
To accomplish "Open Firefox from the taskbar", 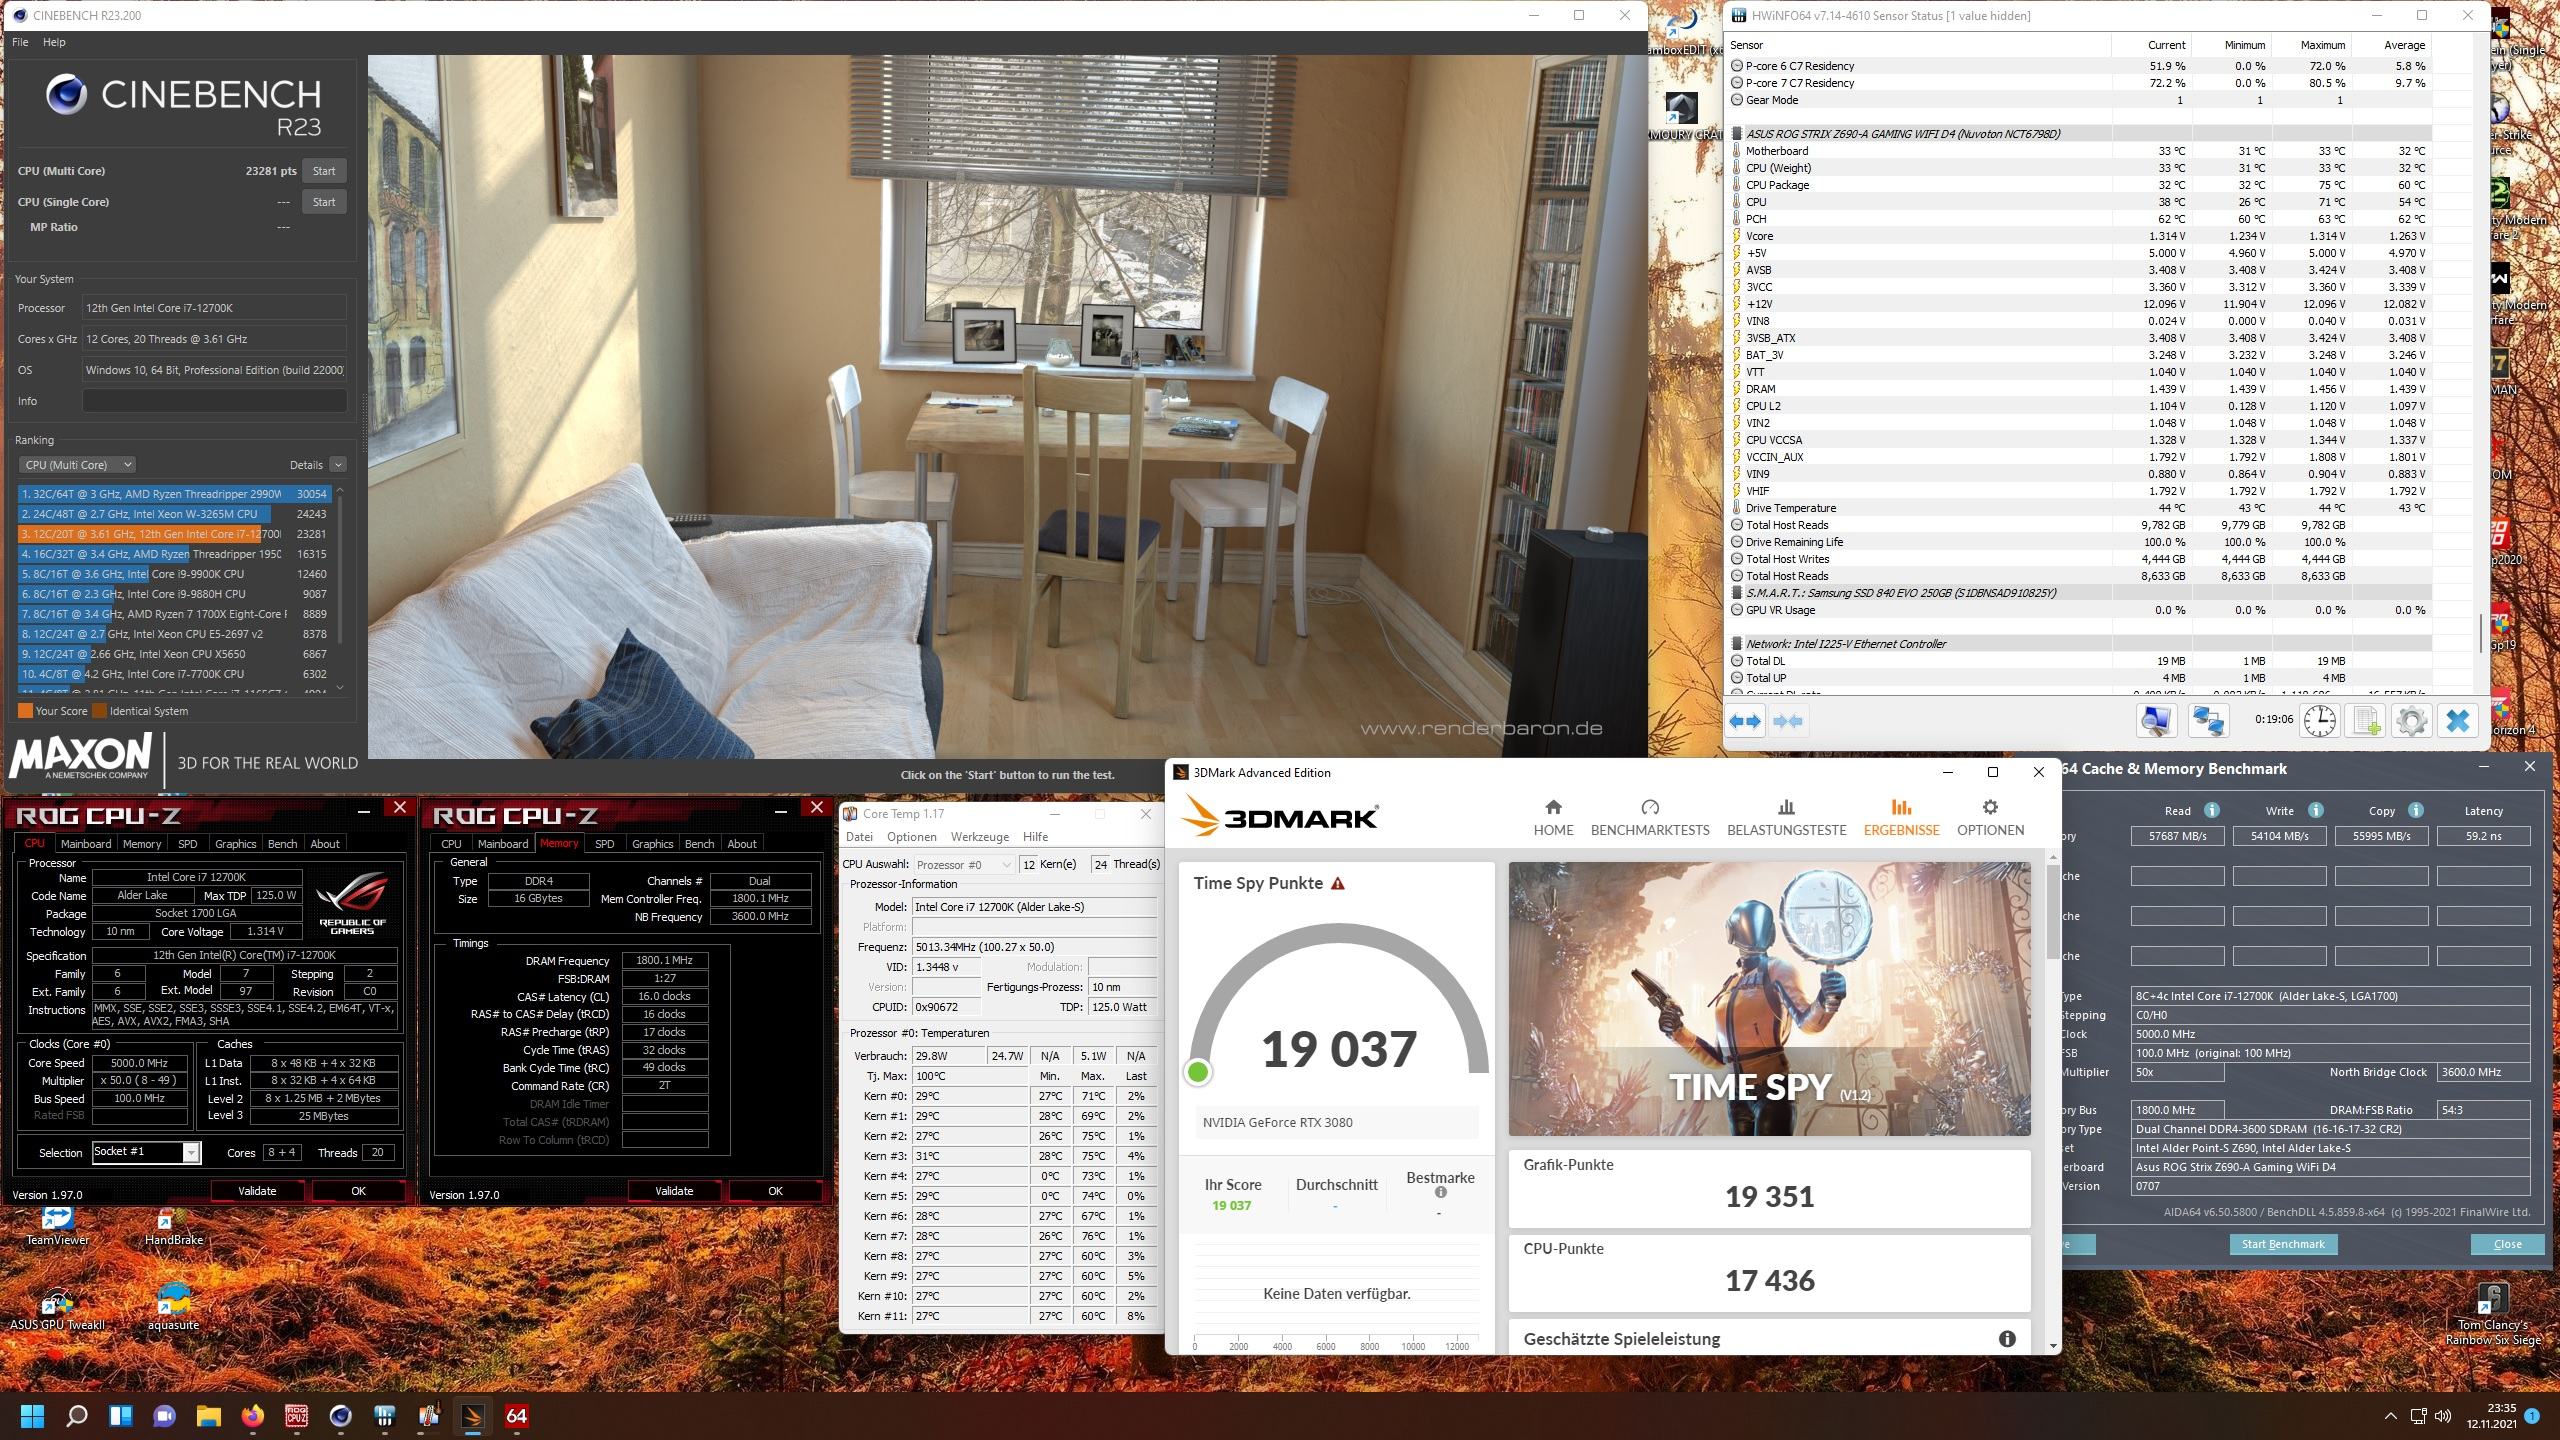I will (x=253, y=1416).
